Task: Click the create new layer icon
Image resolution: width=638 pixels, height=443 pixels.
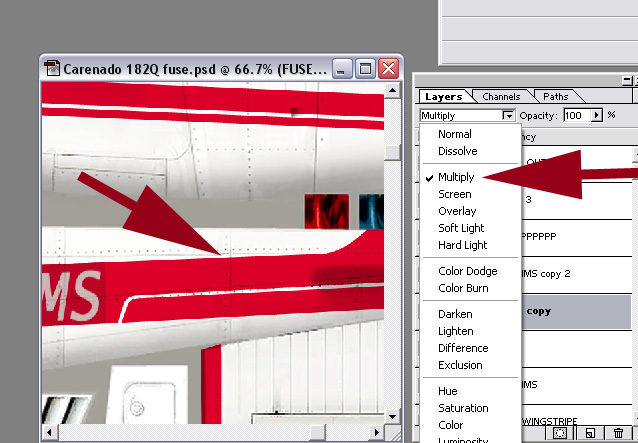Action: (x=590, y=433)
